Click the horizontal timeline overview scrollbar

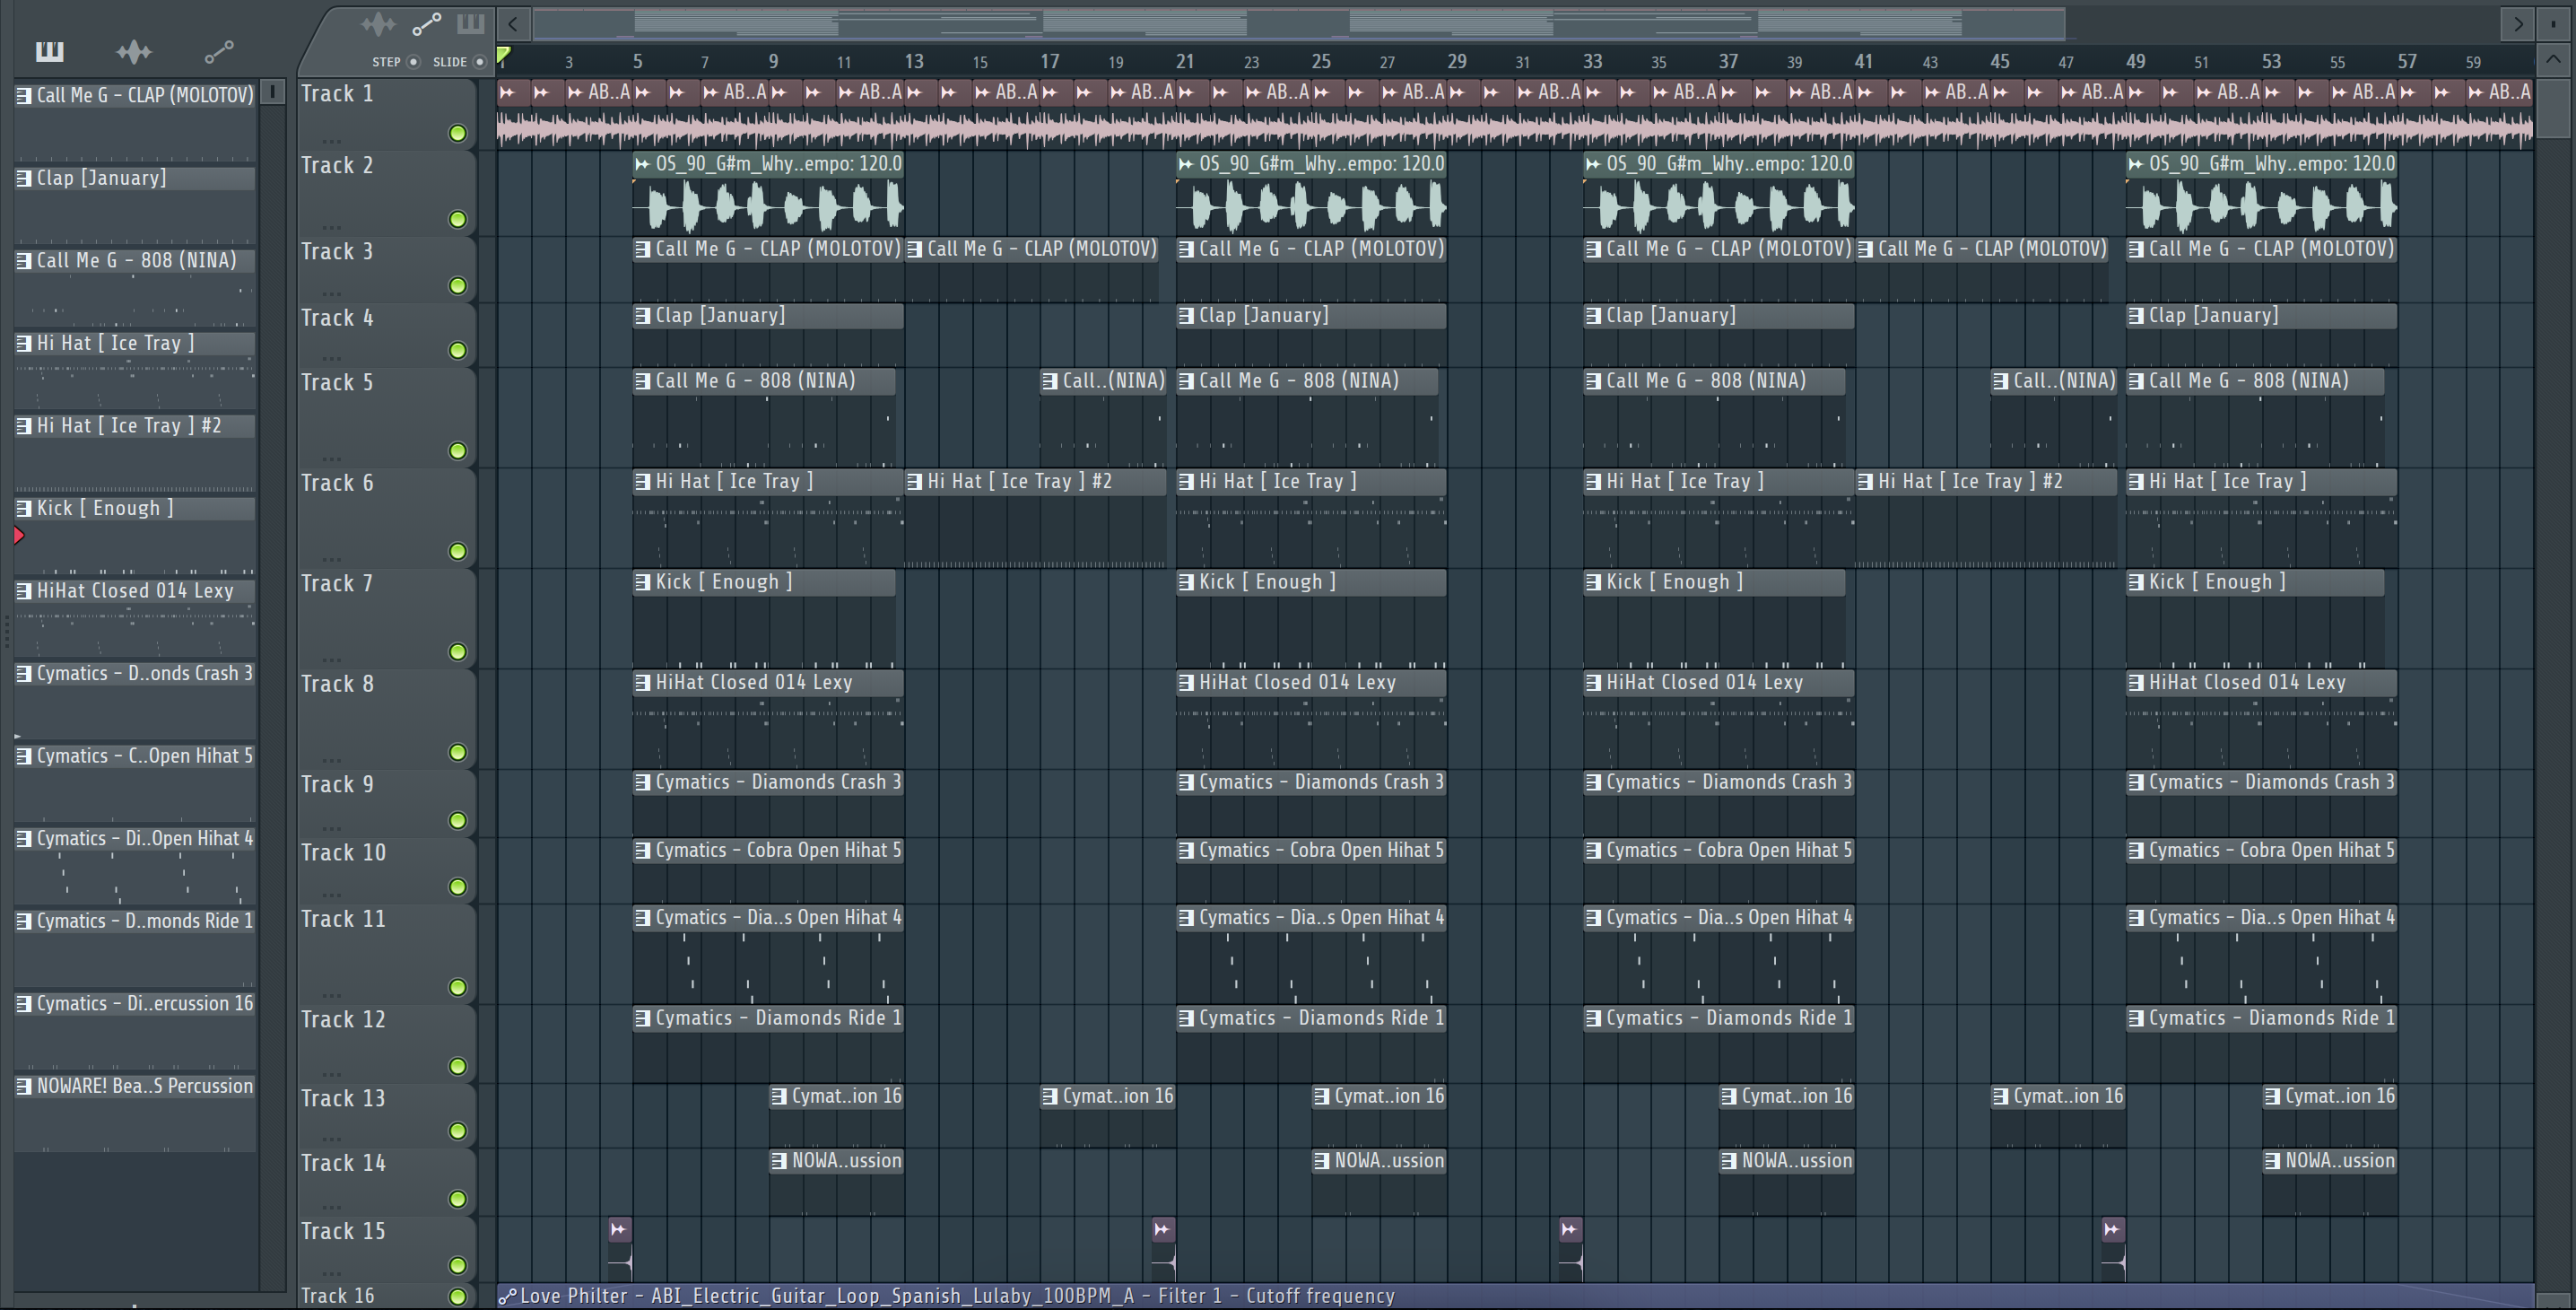click(1300, 23)
